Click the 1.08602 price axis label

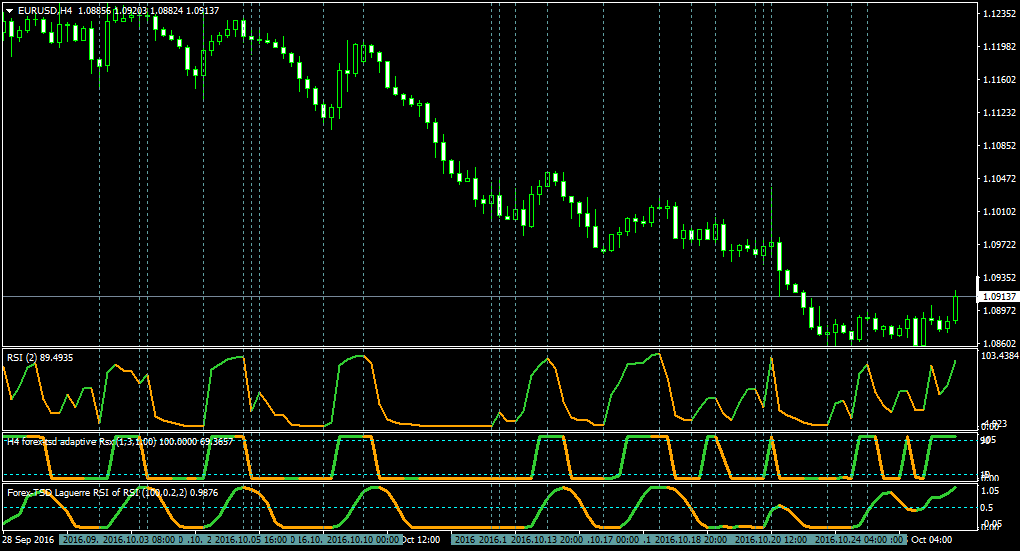pyautogui.click(x=1000, y=343)
